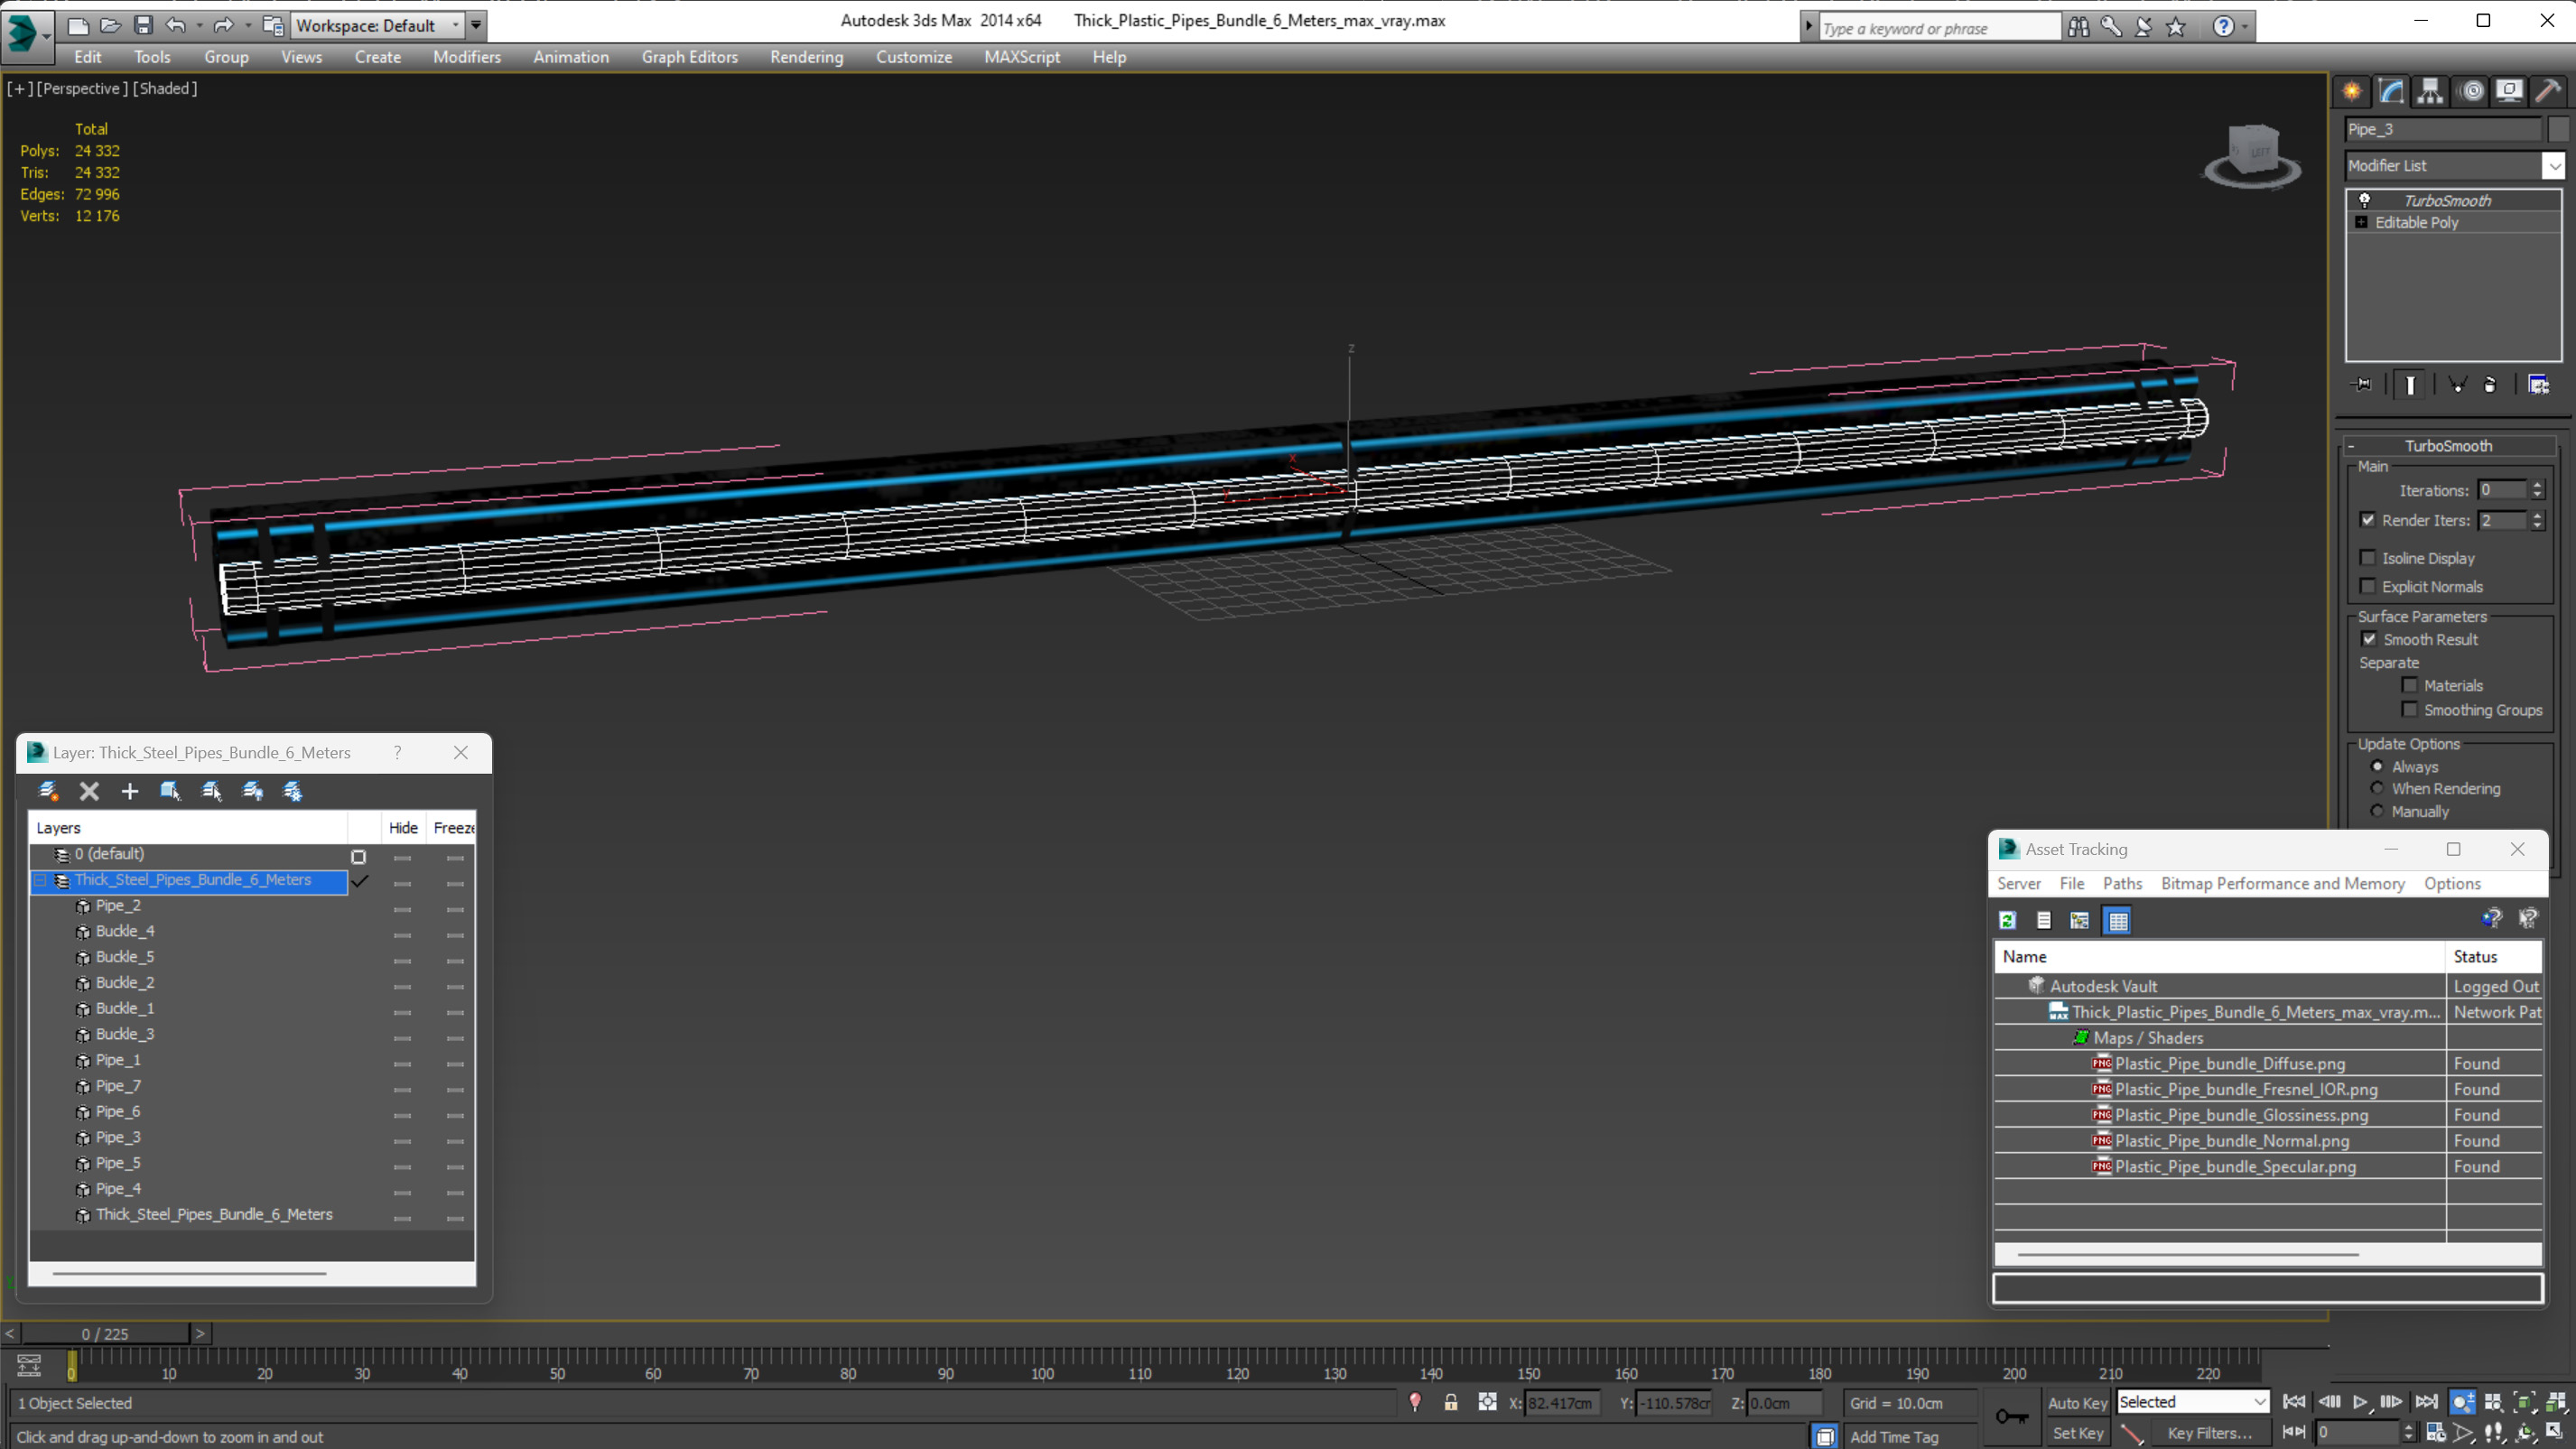Open the Modifiers menu
Image resolution: width=2576 pixels, height=1449 pixels.
pos(466,57)
